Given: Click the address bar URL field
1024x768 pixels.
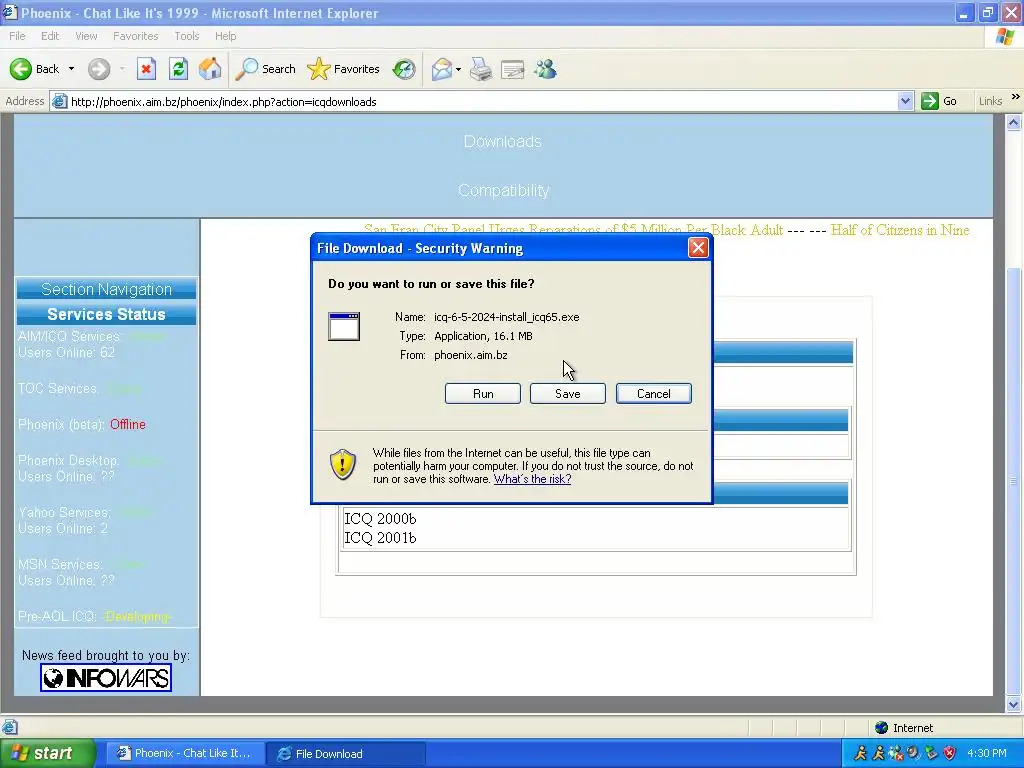Looking at the screenshot, I should 482,102.
